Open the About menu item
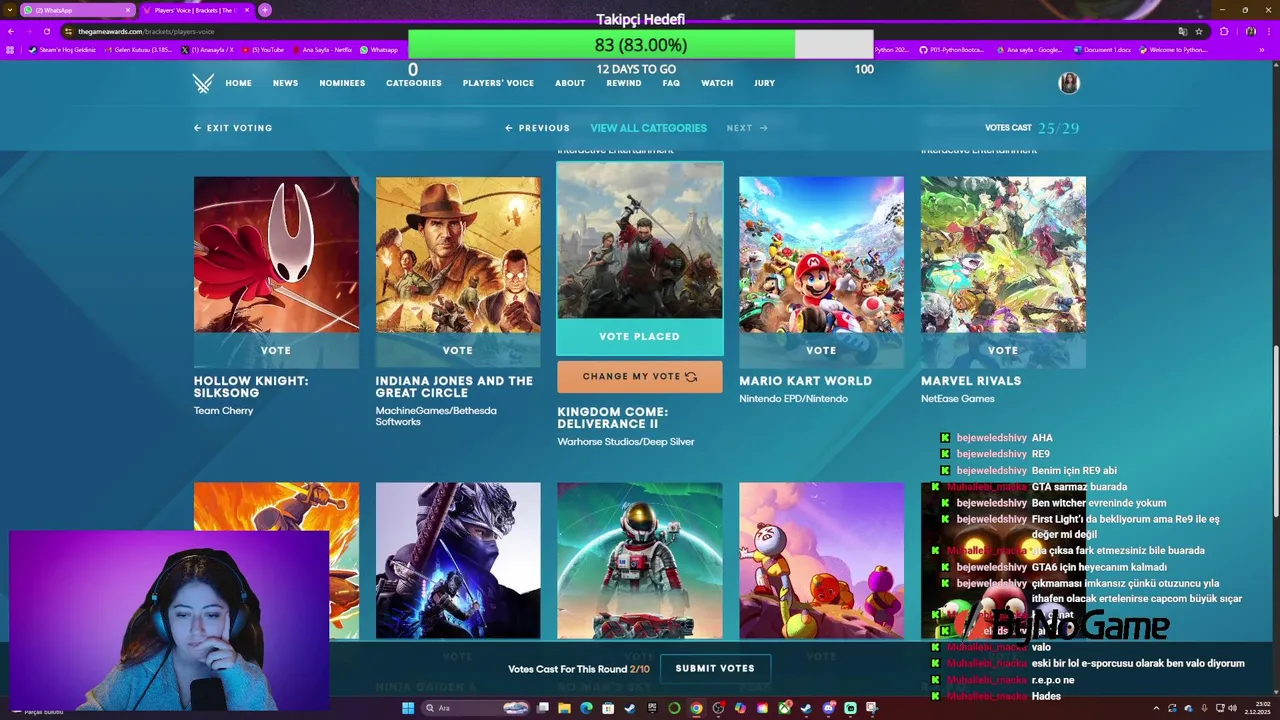Viewport: 1280px width, 720px height. [570, 83]
